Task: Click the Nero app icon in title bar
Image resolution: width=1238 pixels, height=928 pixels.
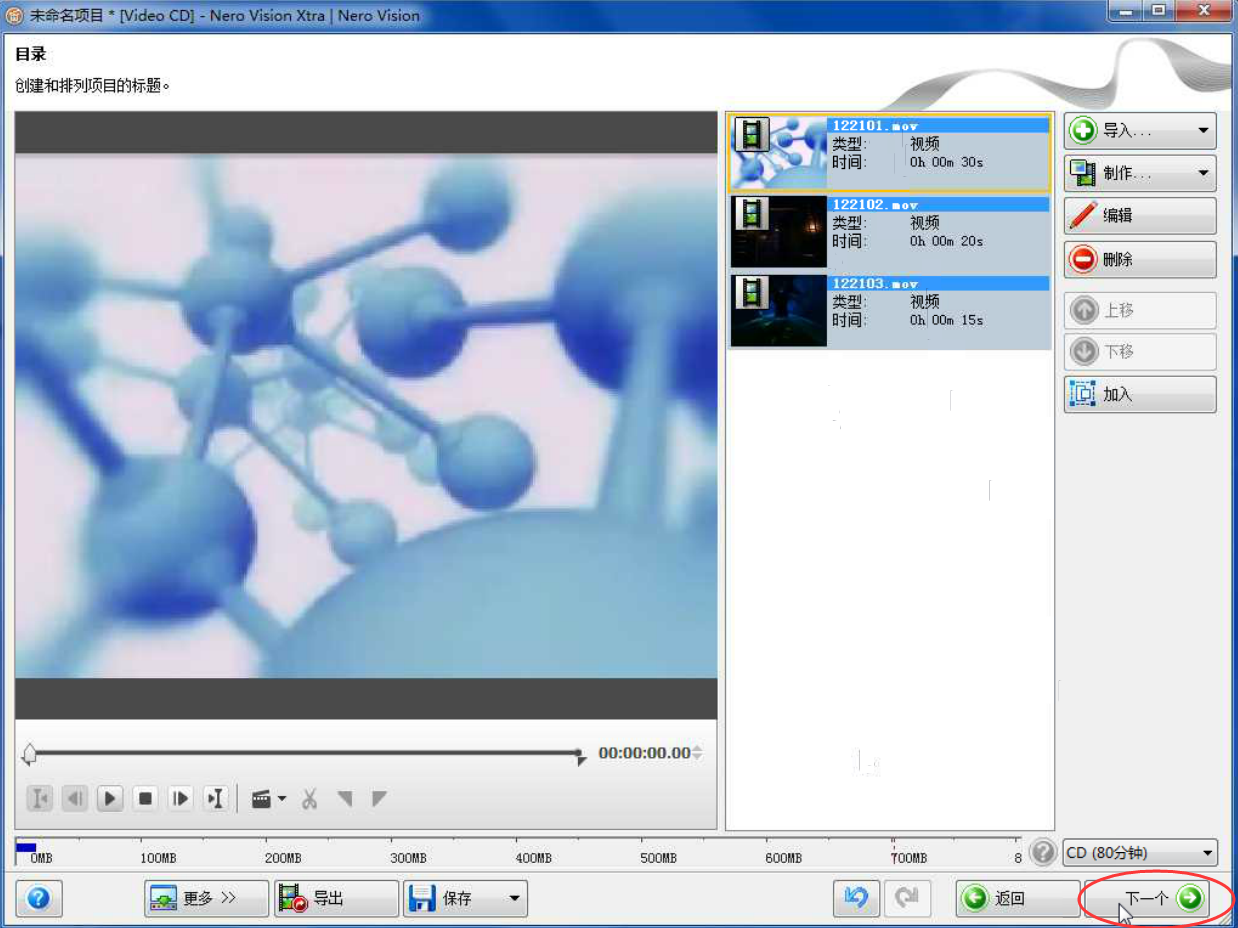Action: click(x=14, y=15)
